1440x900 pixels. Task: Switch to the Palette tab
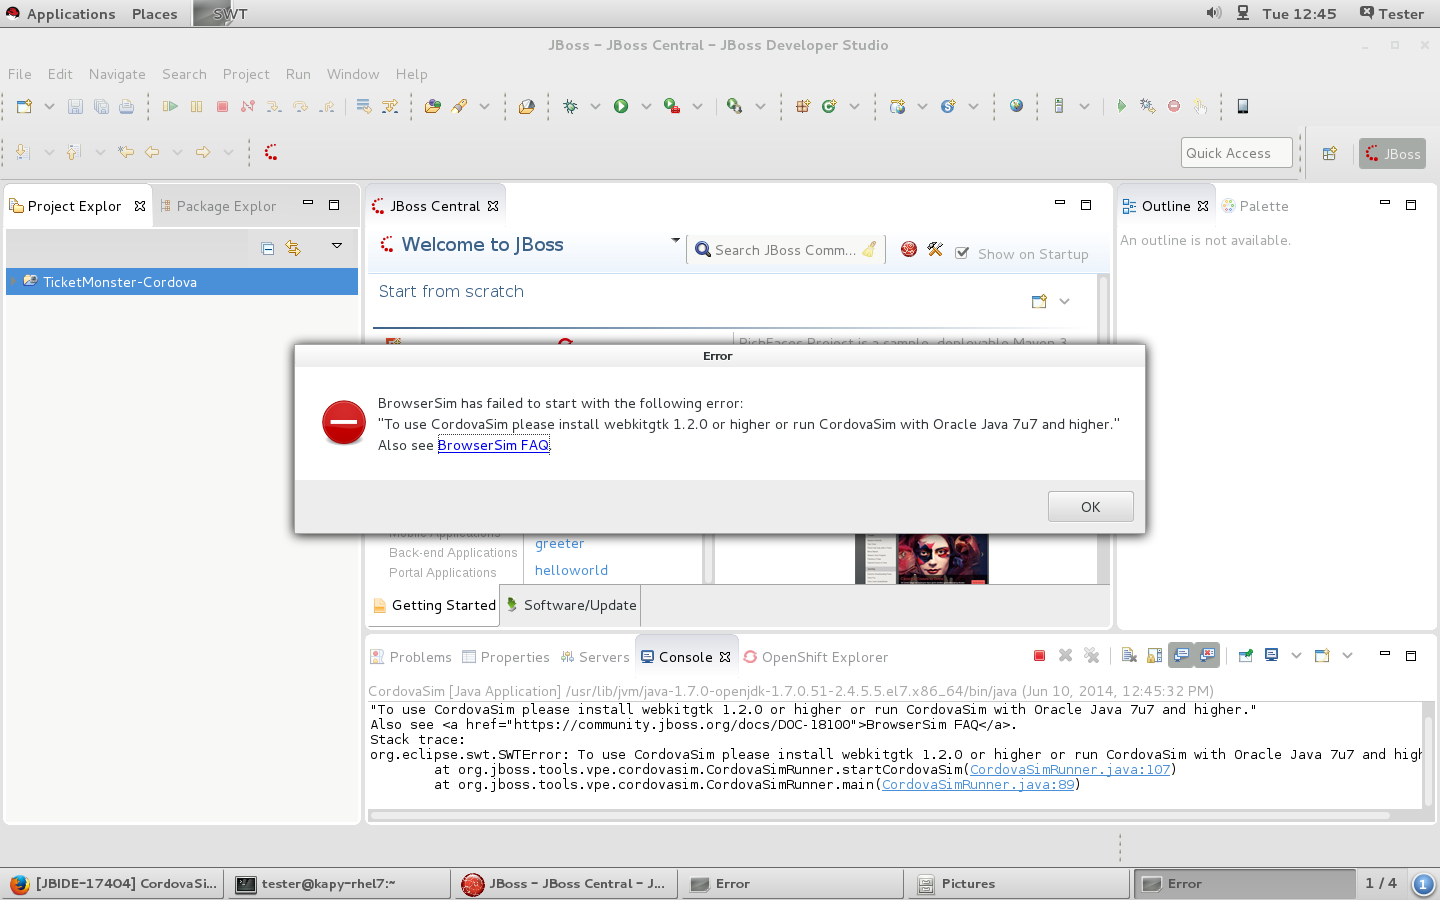click(x=1255, y=206)
